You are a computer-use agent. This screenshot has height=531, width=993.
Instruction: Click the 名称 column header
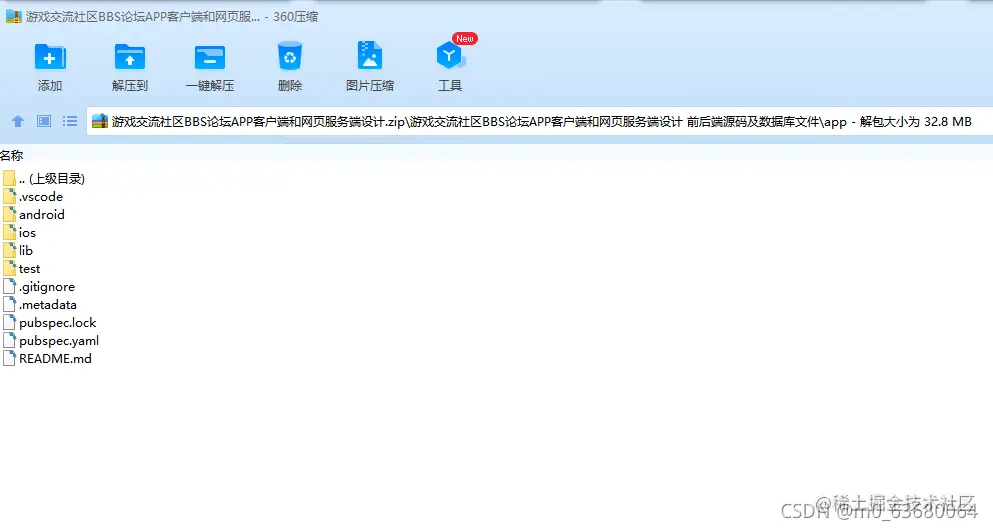(x=11, y=155)
